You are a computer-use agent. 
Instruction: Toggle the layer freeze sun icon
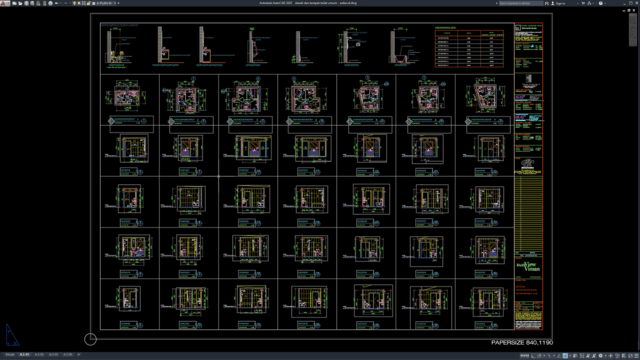click(x=79, y=3)
